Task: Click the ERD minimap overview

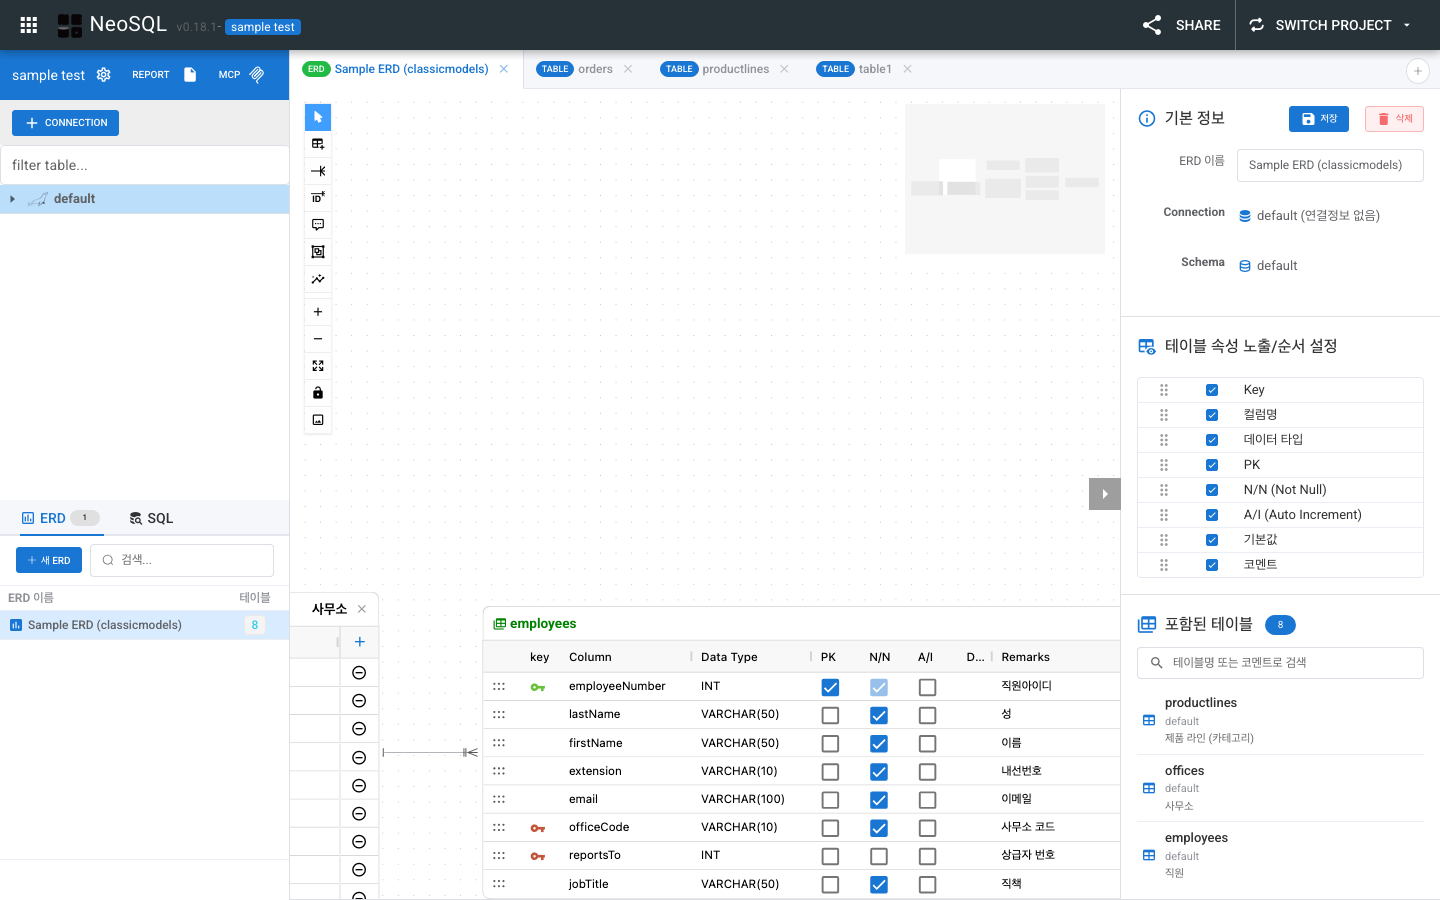Action: tap(1004, 179)
